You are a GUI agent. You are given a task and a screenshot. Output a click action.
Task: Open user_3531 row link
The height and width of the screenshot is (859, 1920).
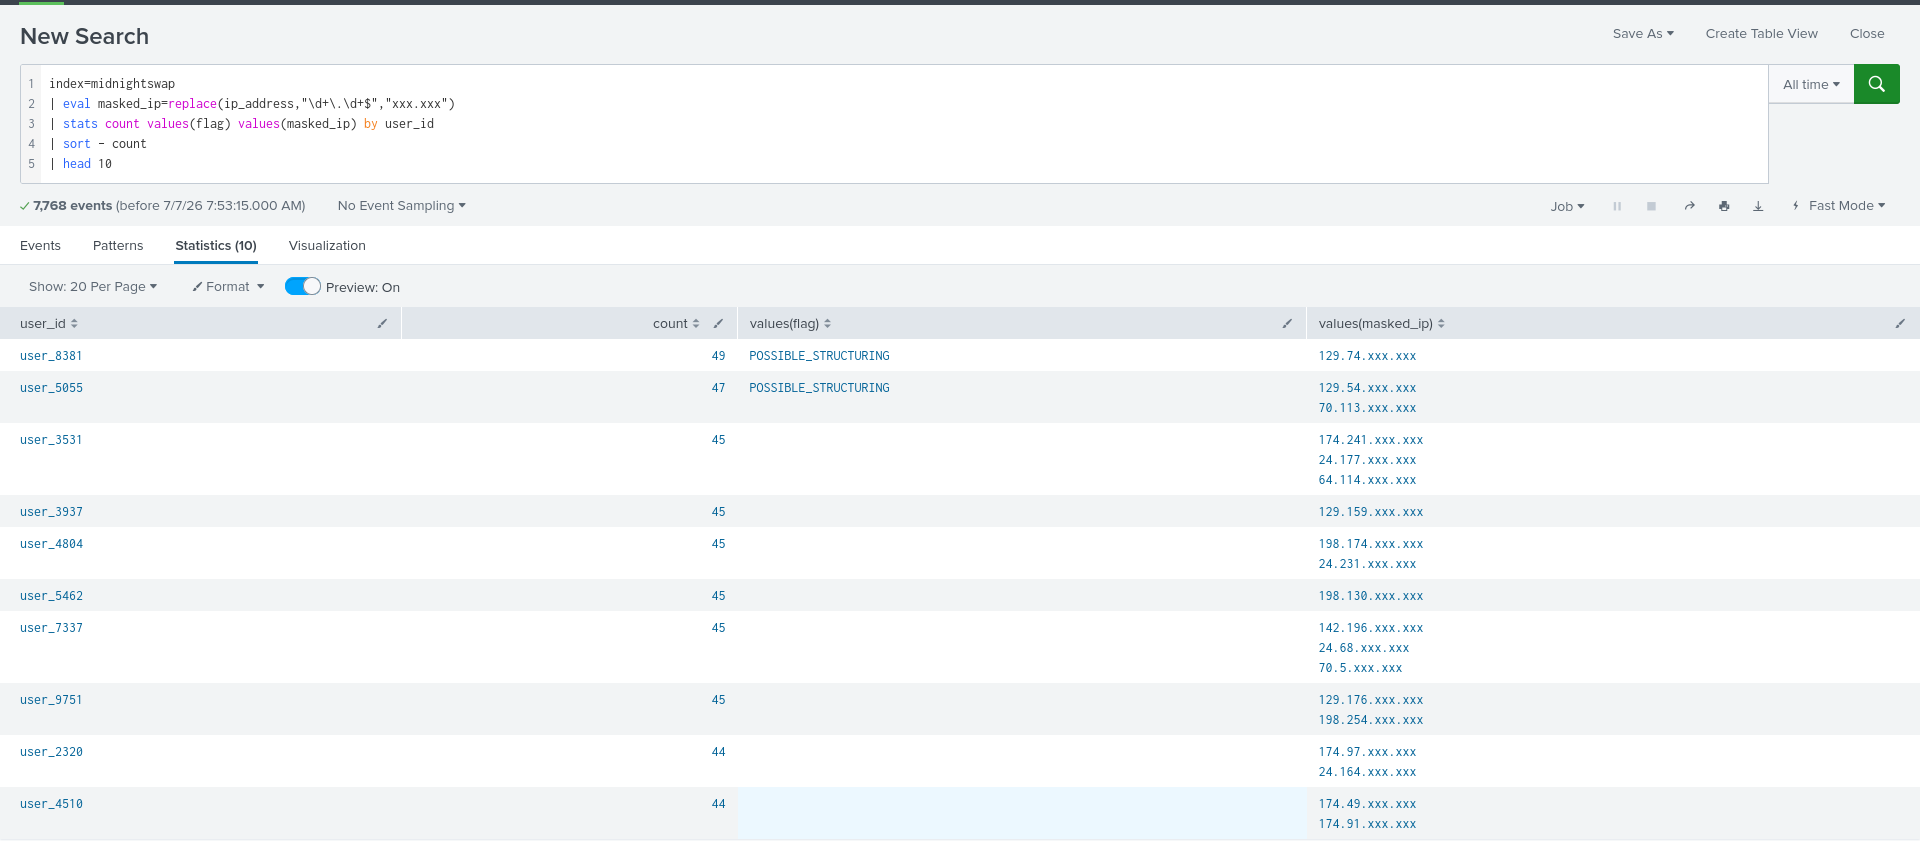[51, 440]
